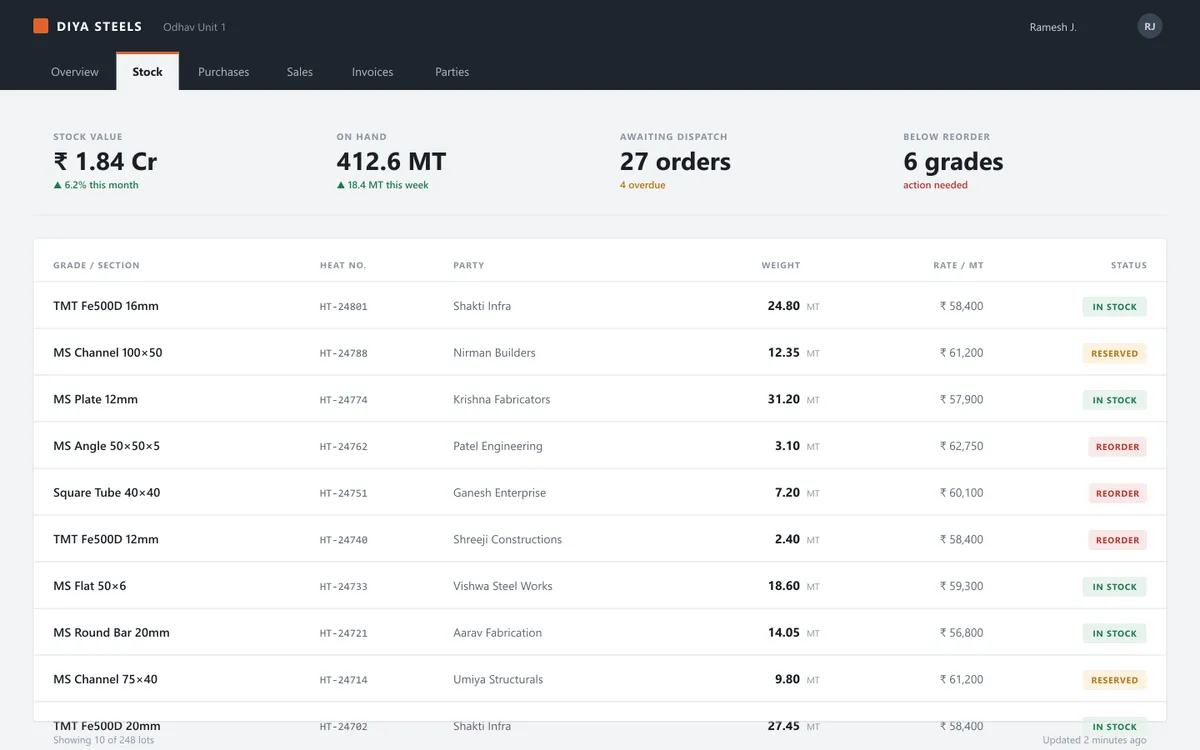The image size is (1200, 750).
Task: Click the Weight column header
Action: pos(780,265)
